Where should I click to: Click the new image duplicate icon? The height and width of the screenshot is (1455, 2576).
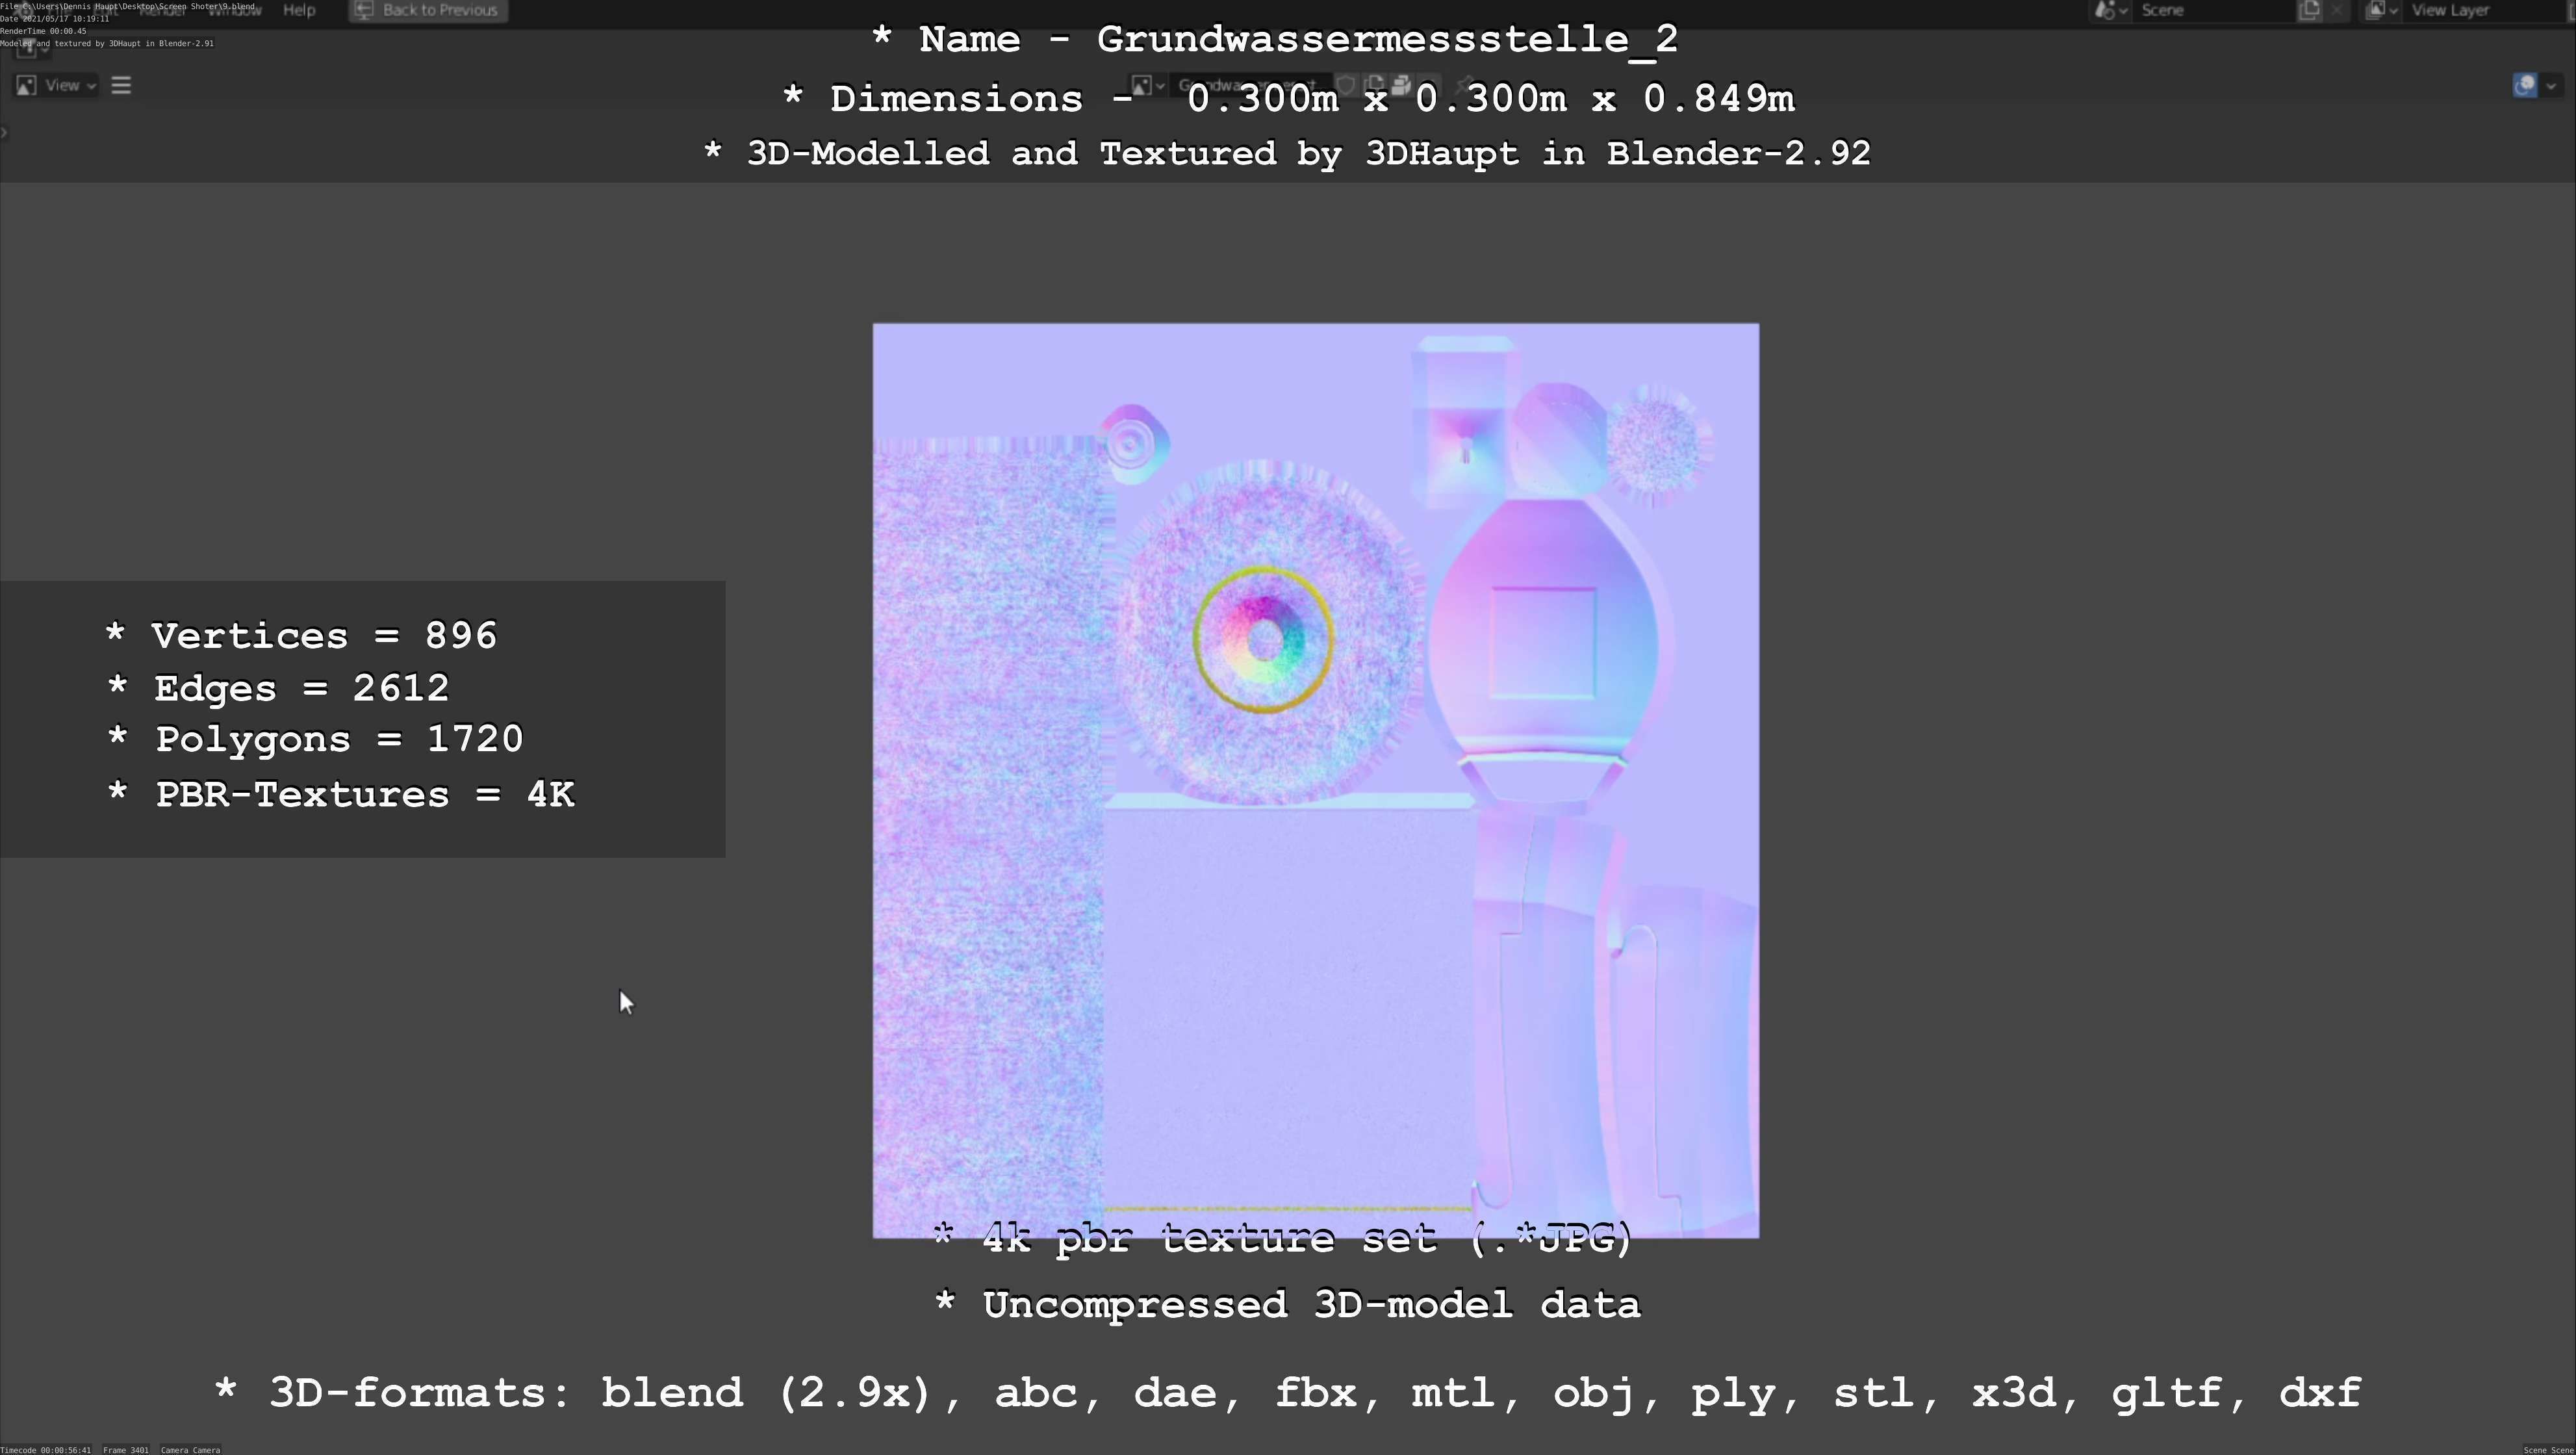click(1374, 86)
